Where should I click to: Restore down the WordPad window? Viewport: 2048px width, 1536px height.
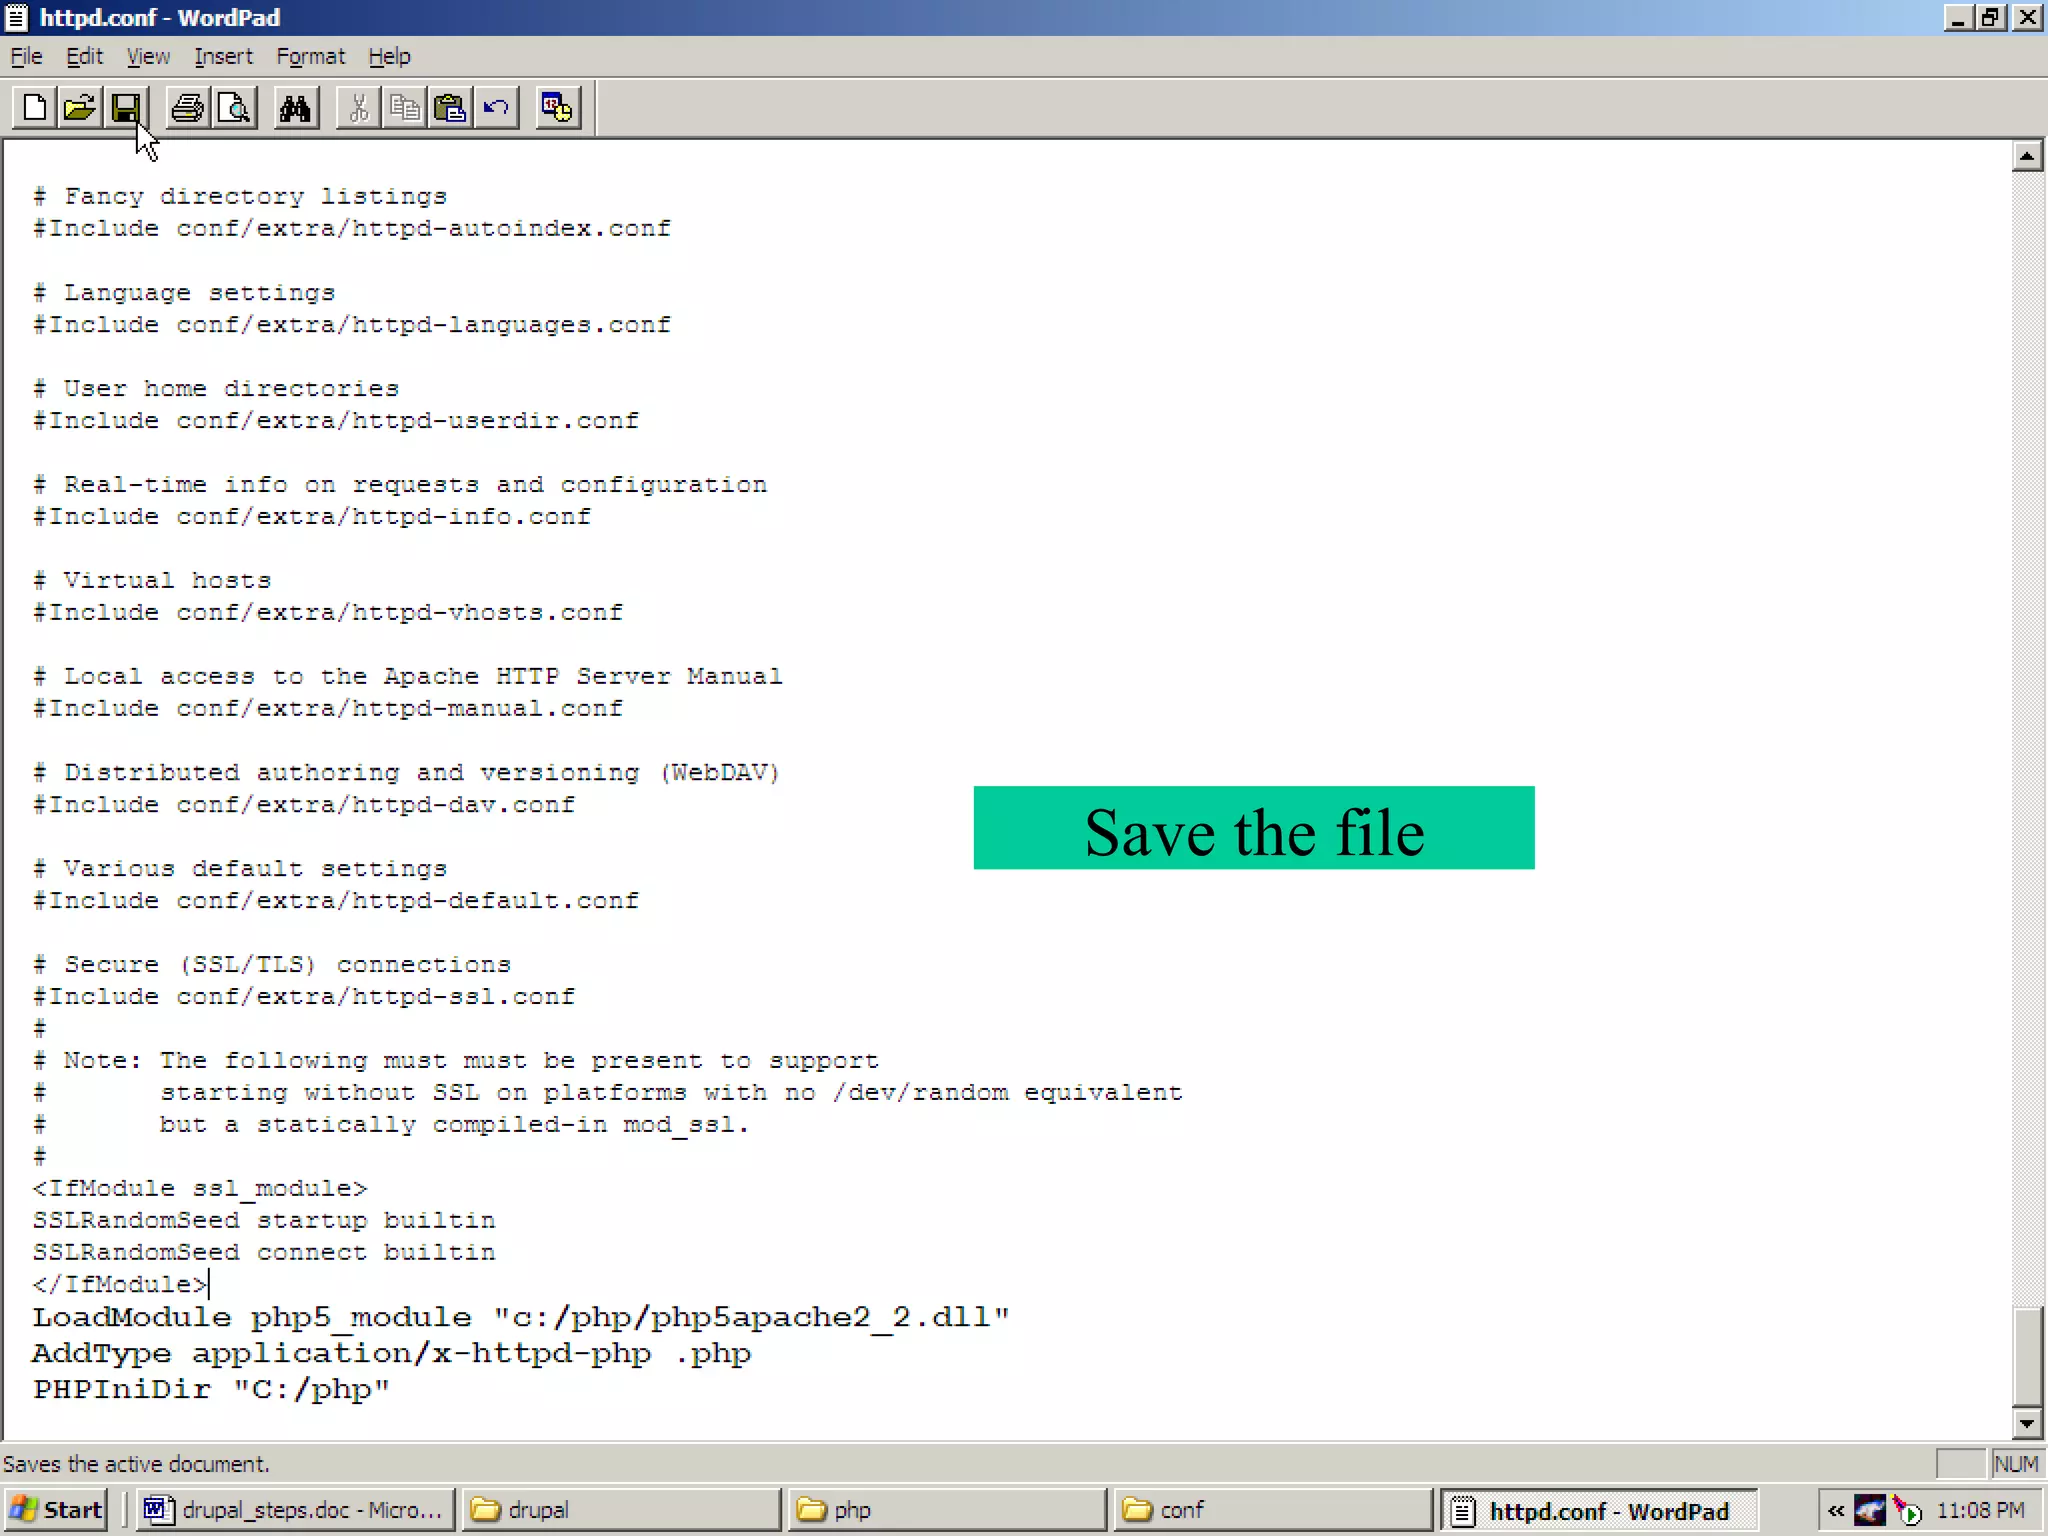pyautogui.click(x=1991, y=18)
